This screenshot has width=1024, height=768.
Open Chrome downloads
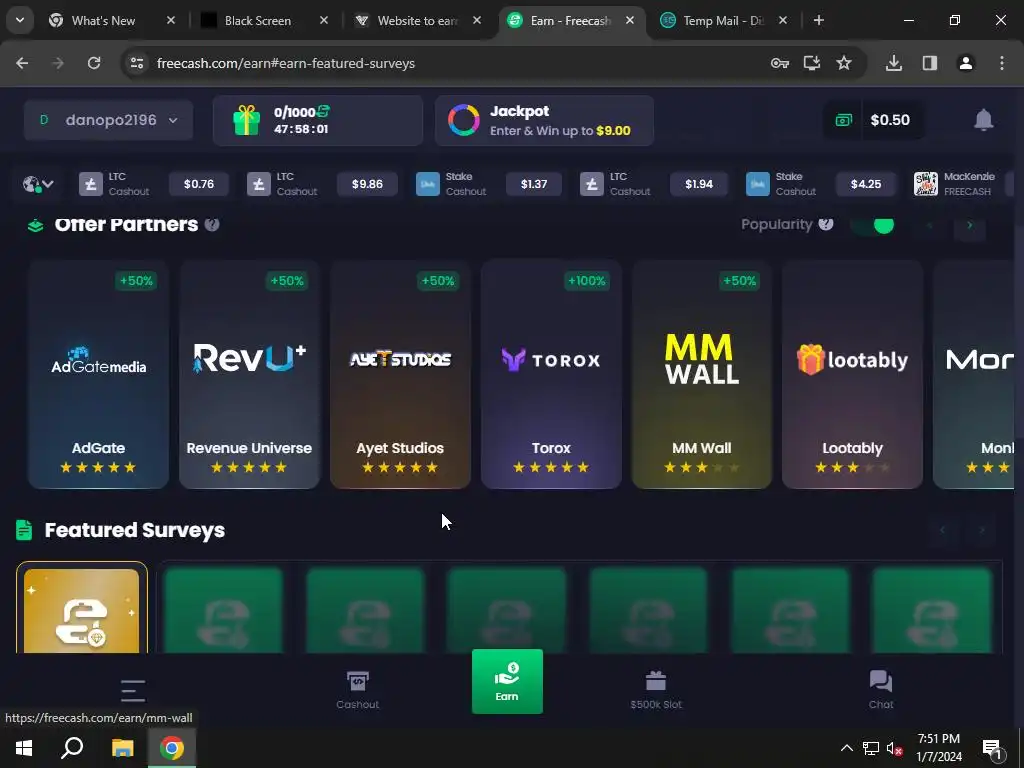(894, 63)
